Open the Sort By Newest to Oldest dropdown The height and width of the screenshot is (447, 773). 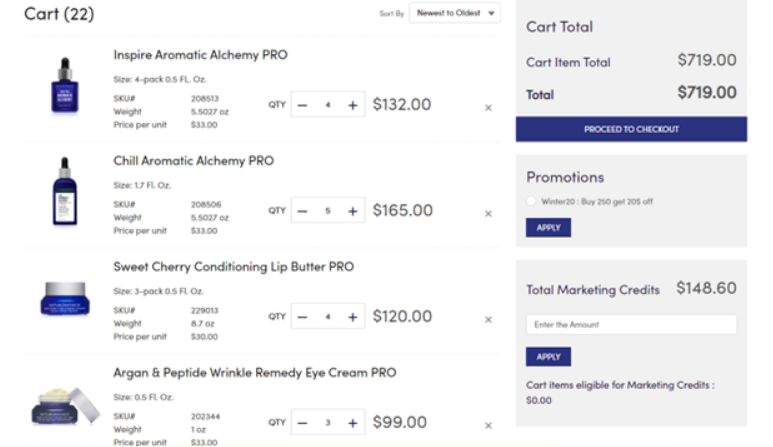point(455,13)
